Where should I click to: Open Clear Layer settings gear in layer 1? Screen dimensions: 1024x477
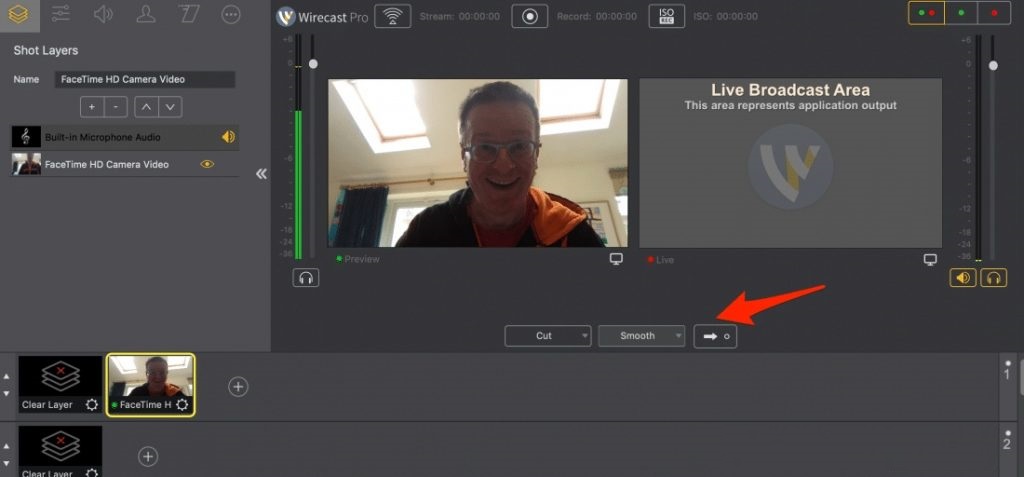coord(92,404)
